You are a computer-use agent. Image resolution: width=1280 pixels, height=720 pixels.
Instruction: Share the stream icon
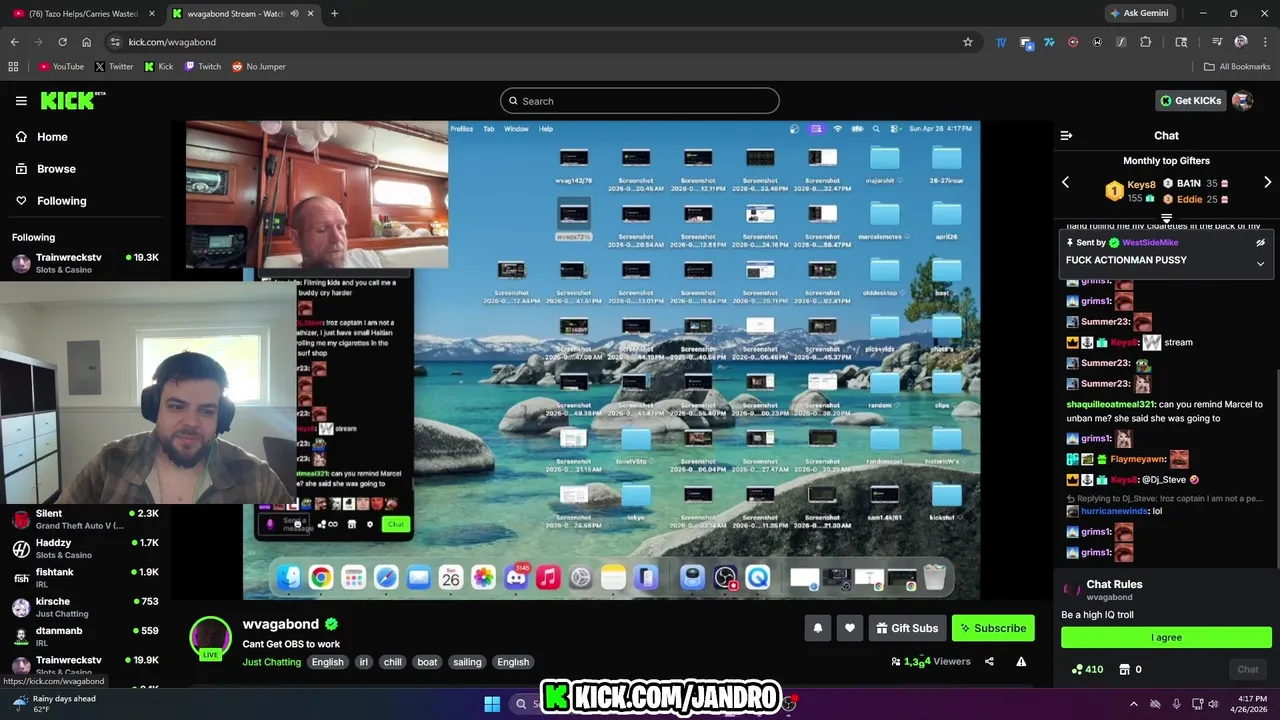(989, 661)
